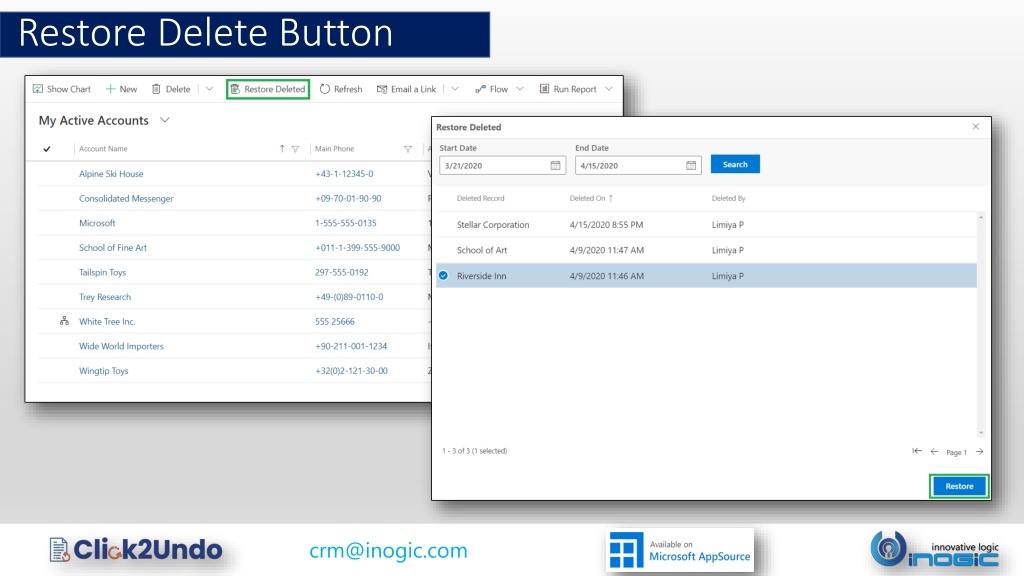The height and width of the screenshot is (576, 1024).
Task: Open the Account Name column filter
Action: point(295,149)
